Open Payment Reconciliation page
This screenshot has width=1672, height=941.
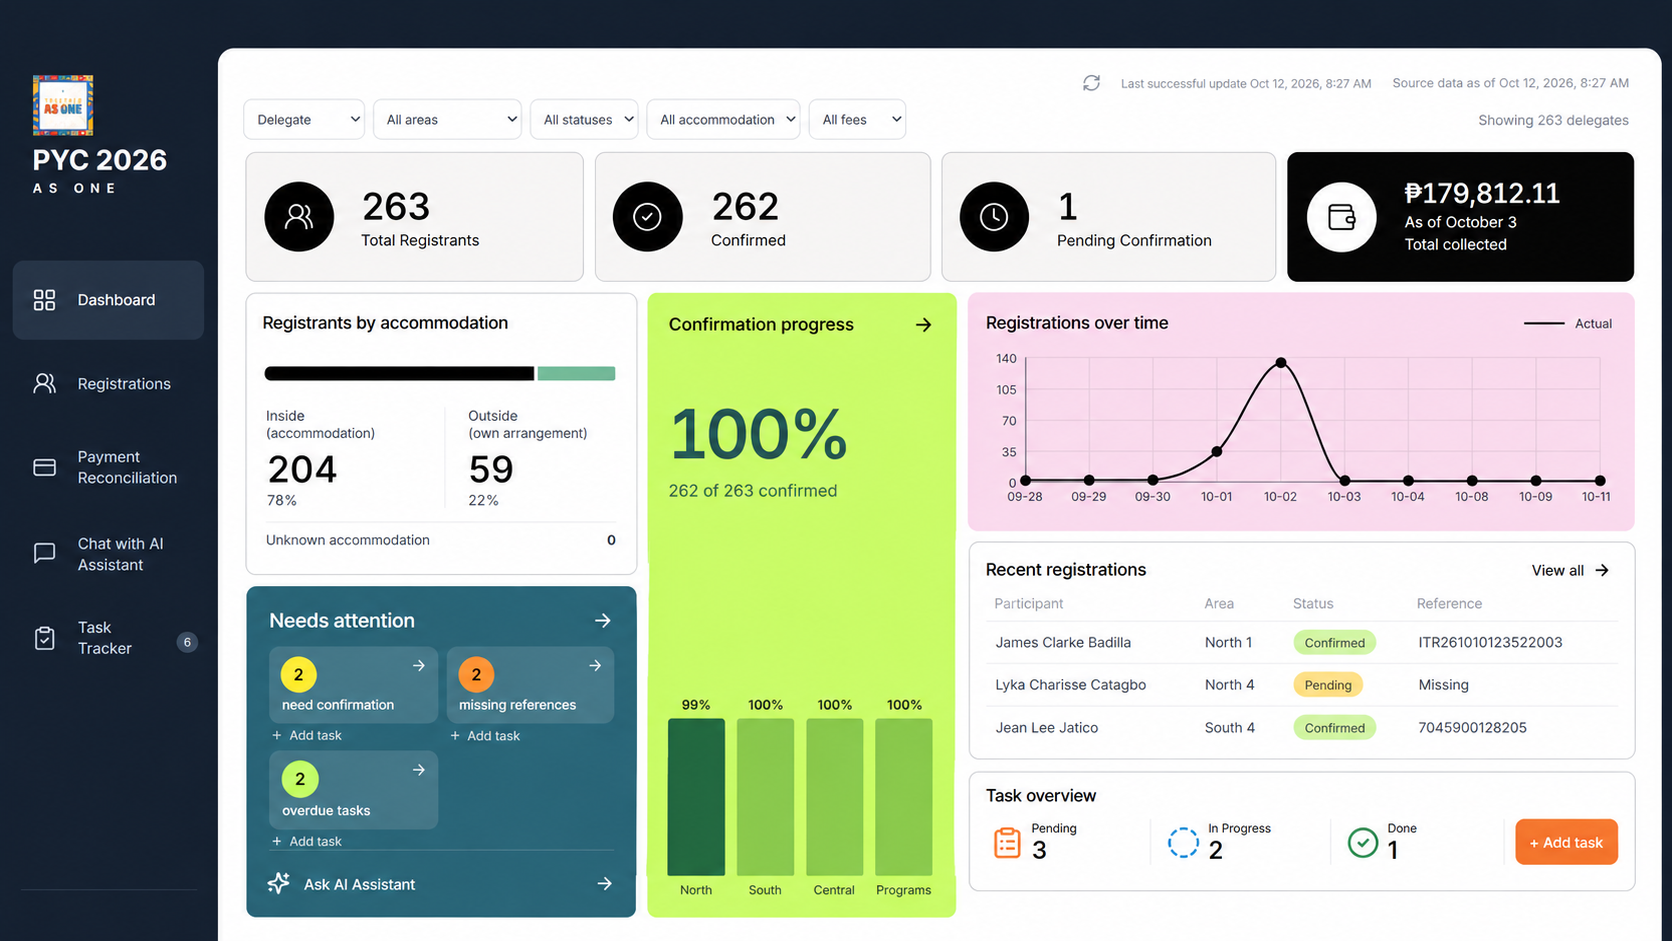pyautogui.click(x=108, y=467)
